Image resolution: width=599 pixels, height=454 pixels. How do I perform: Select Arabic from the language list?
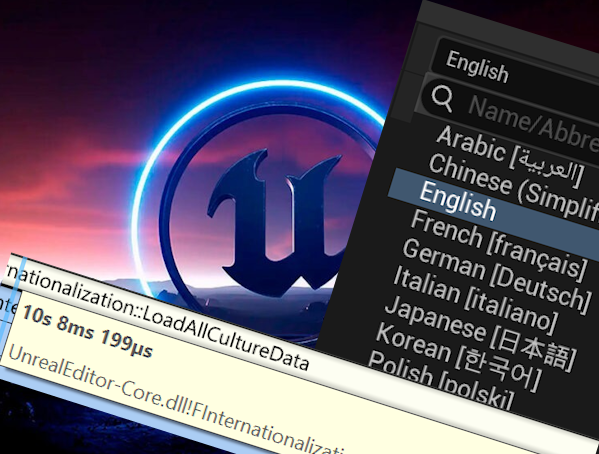point(510,156)
